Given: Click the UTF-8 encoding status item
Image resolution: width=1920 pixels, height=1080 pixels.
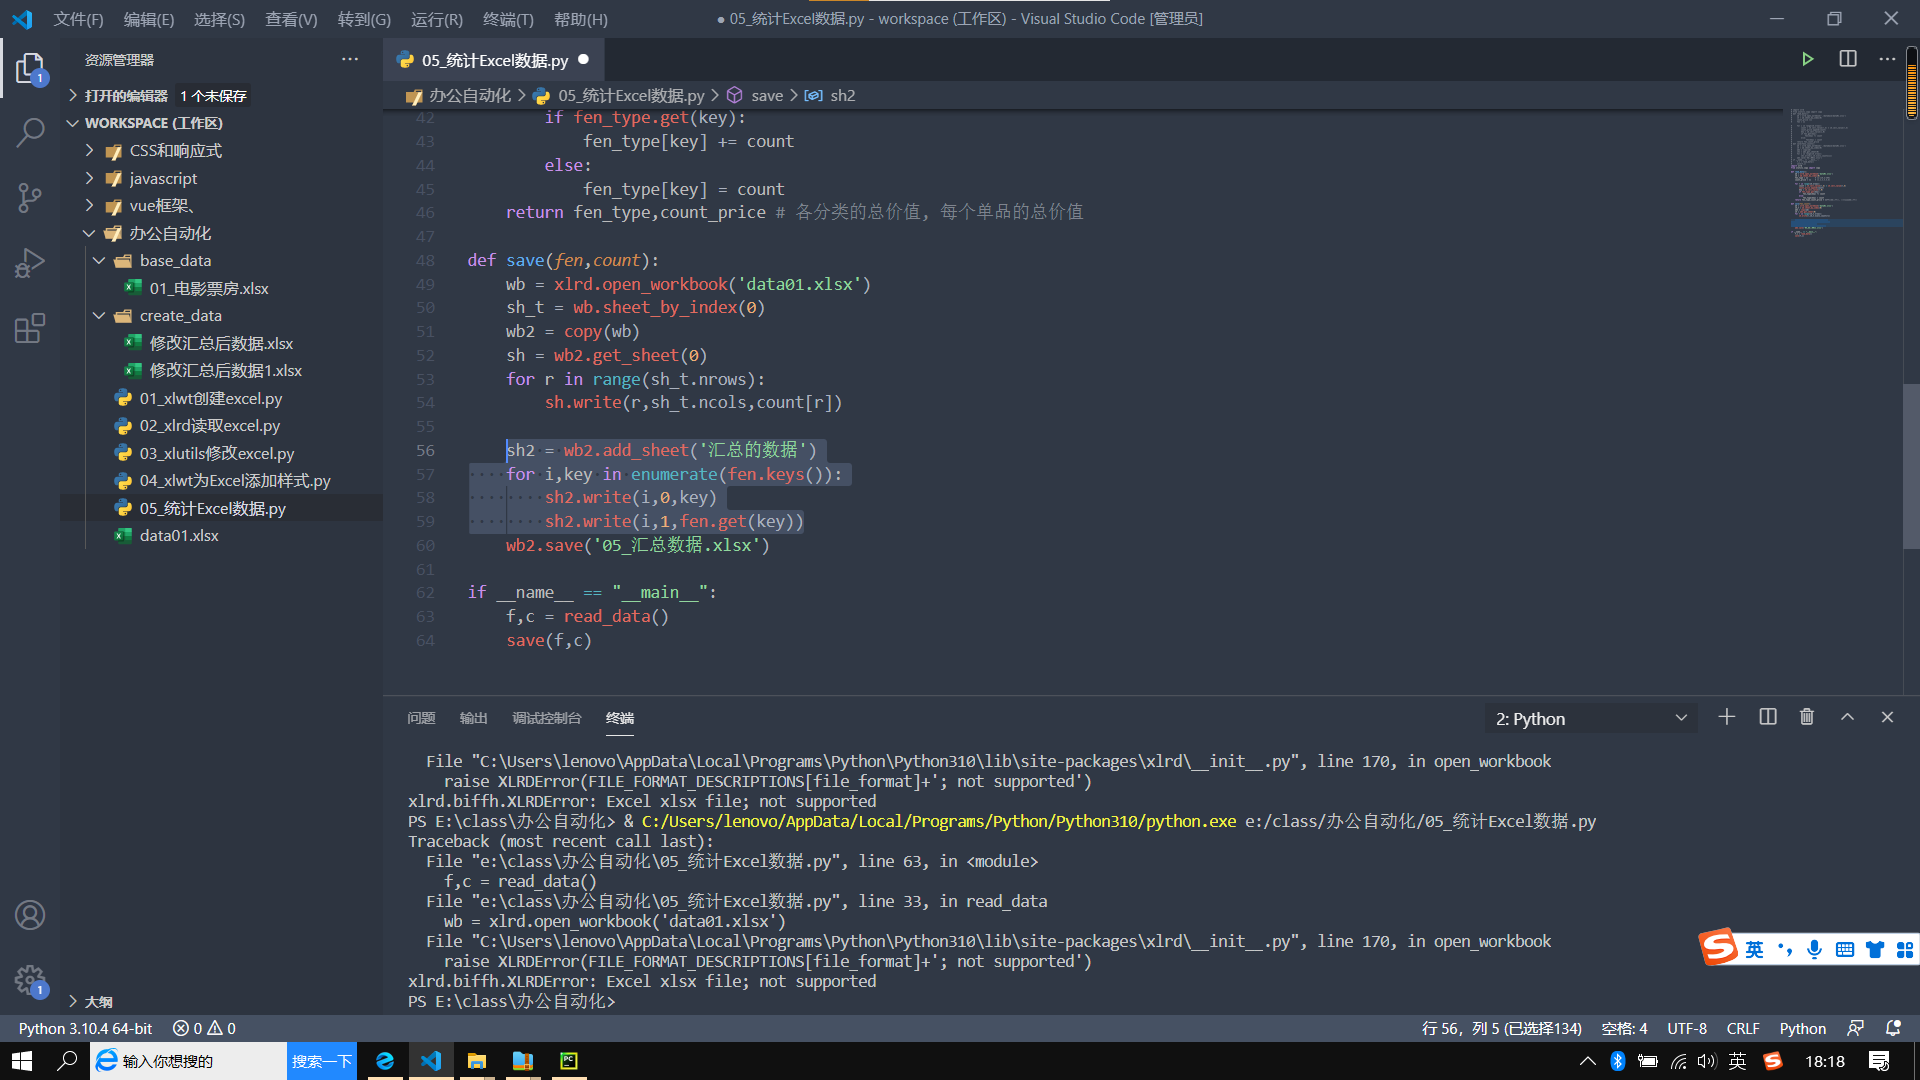Looking at the screenshot, I should tap(1687, 1028).
